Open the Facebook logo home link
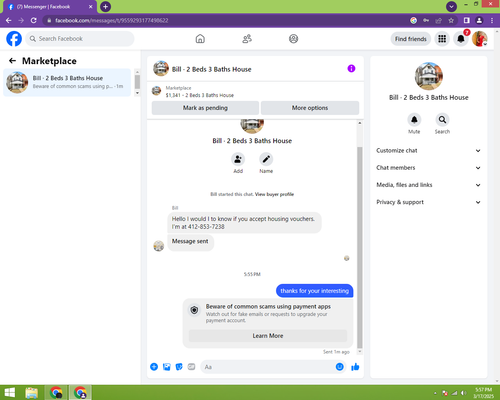500x400 pixels. pyautogui.click(x=14, y=39)
